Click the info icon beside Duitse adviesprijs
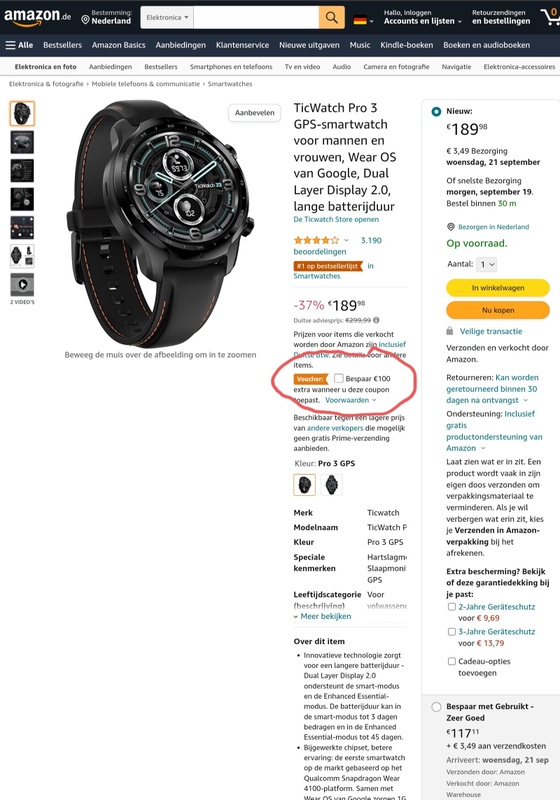Viewport: 560px width, 800px height. (376, 320)
